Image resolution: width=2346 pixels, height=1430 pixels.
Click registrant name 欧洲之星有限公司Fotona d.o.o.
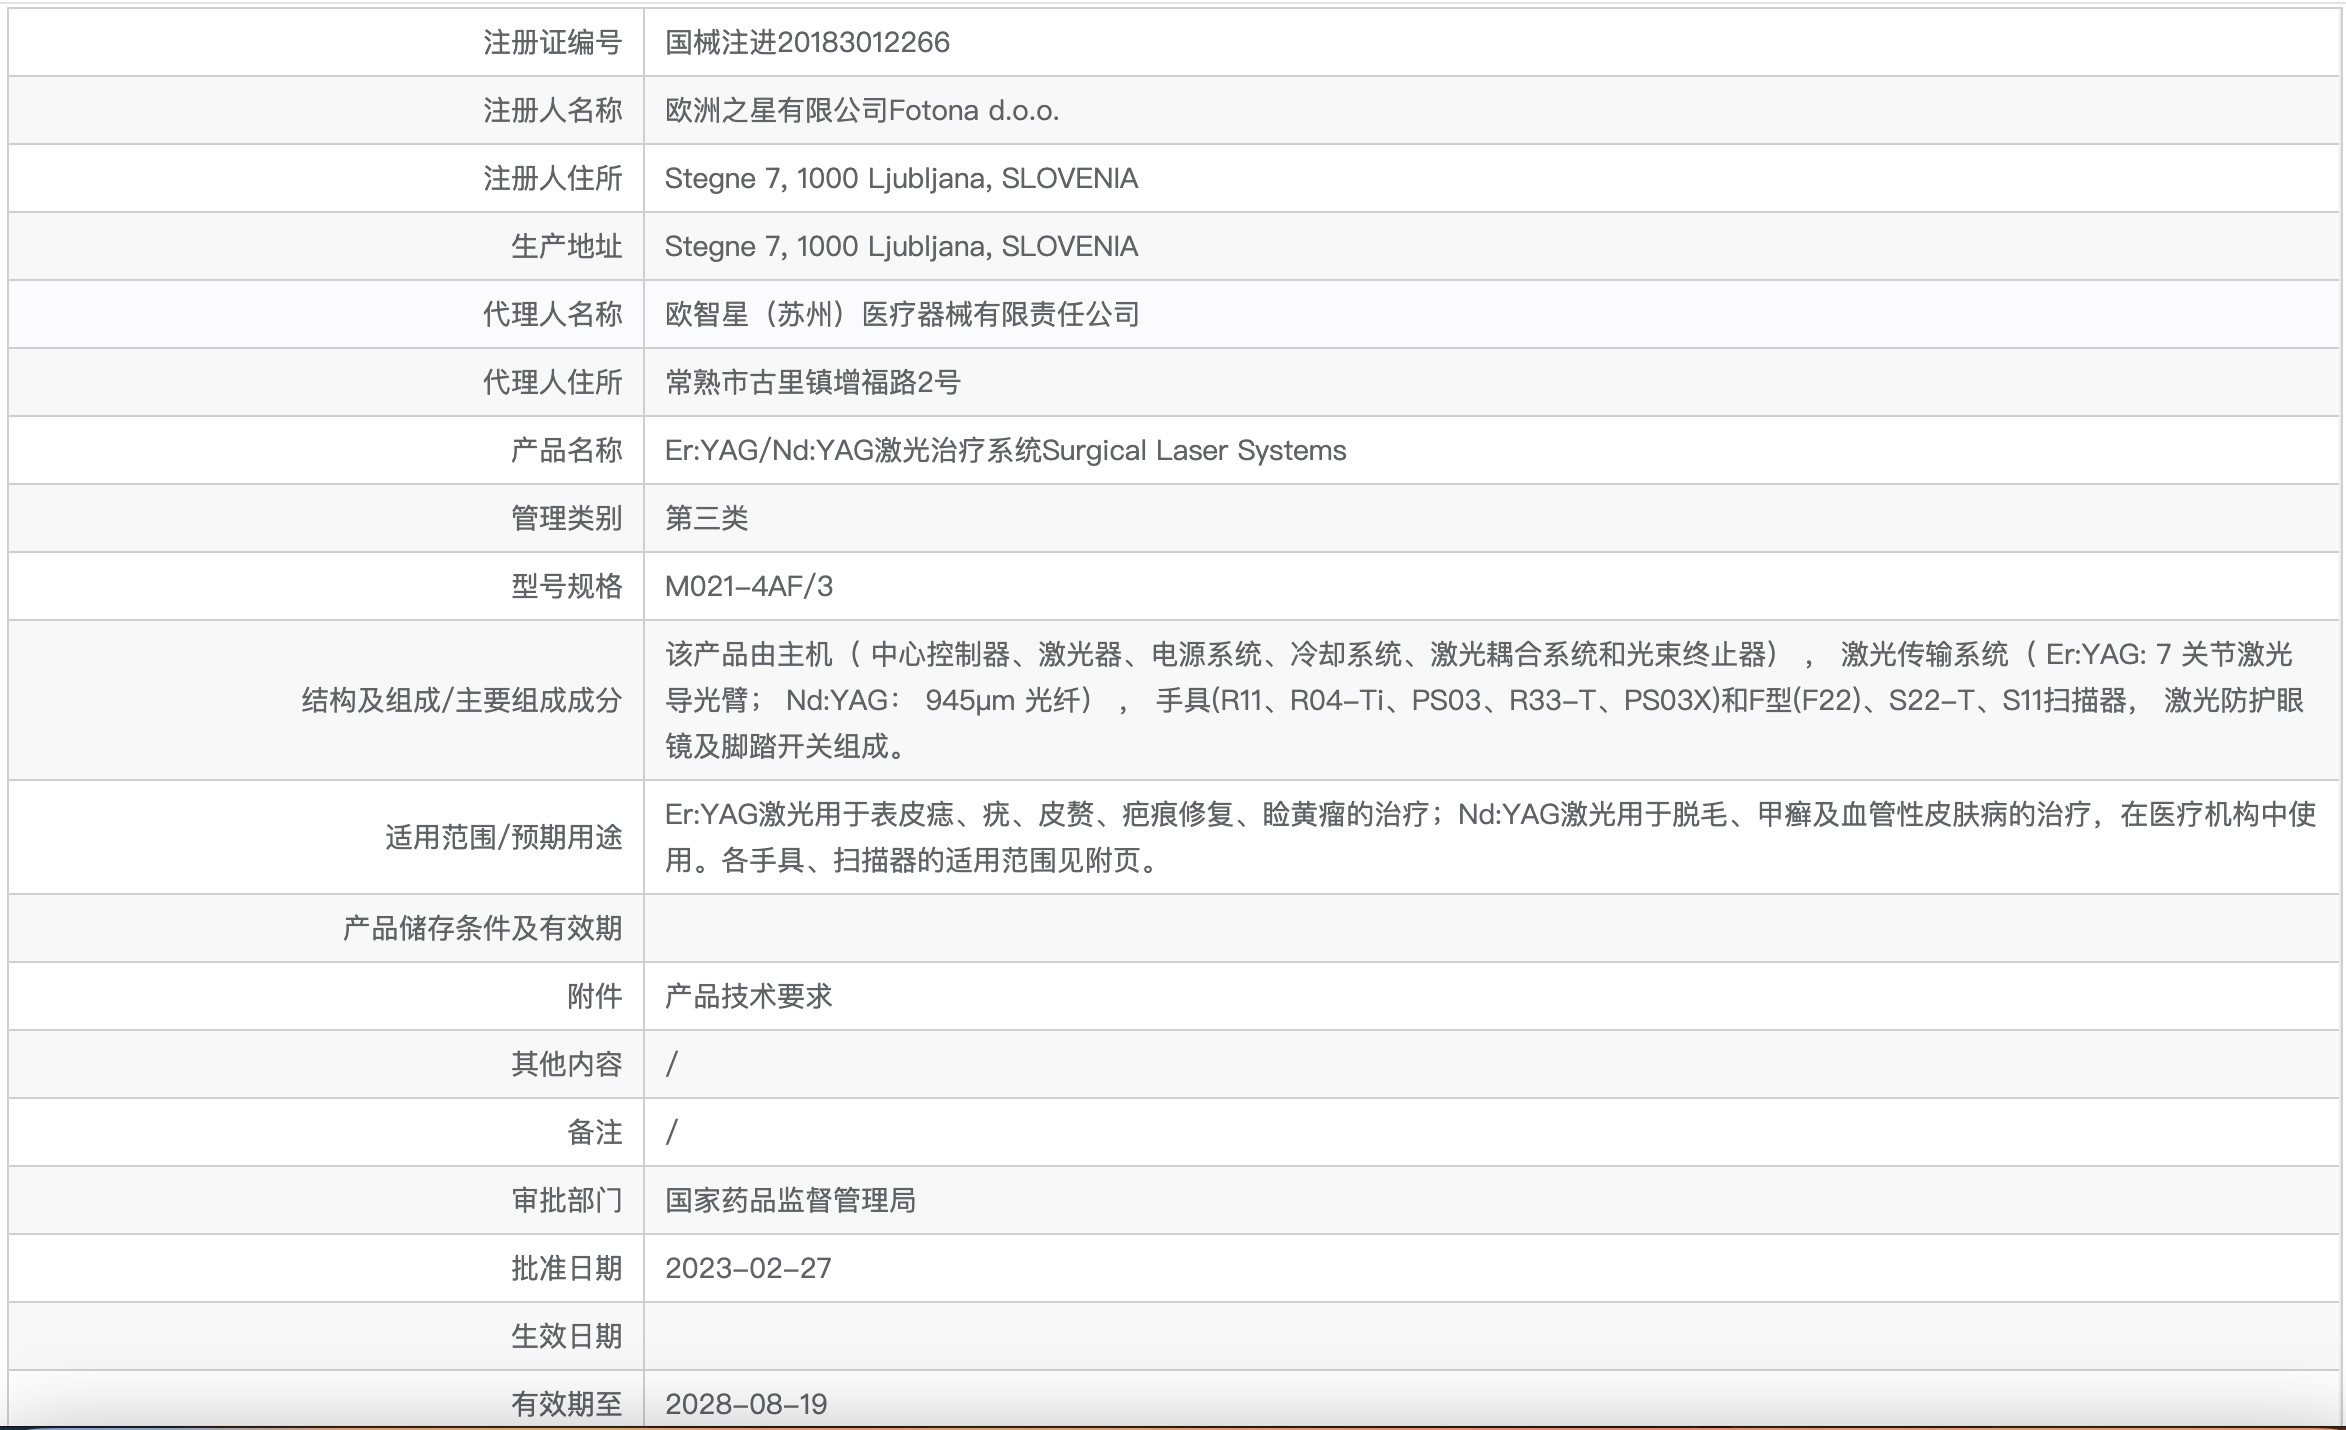862,110
